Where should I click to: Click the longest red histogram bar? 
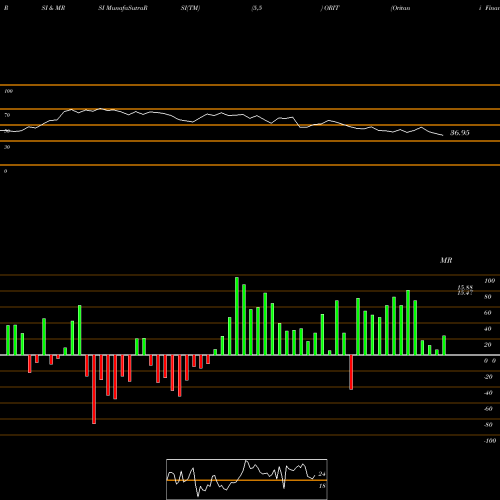tap(94, 389)
